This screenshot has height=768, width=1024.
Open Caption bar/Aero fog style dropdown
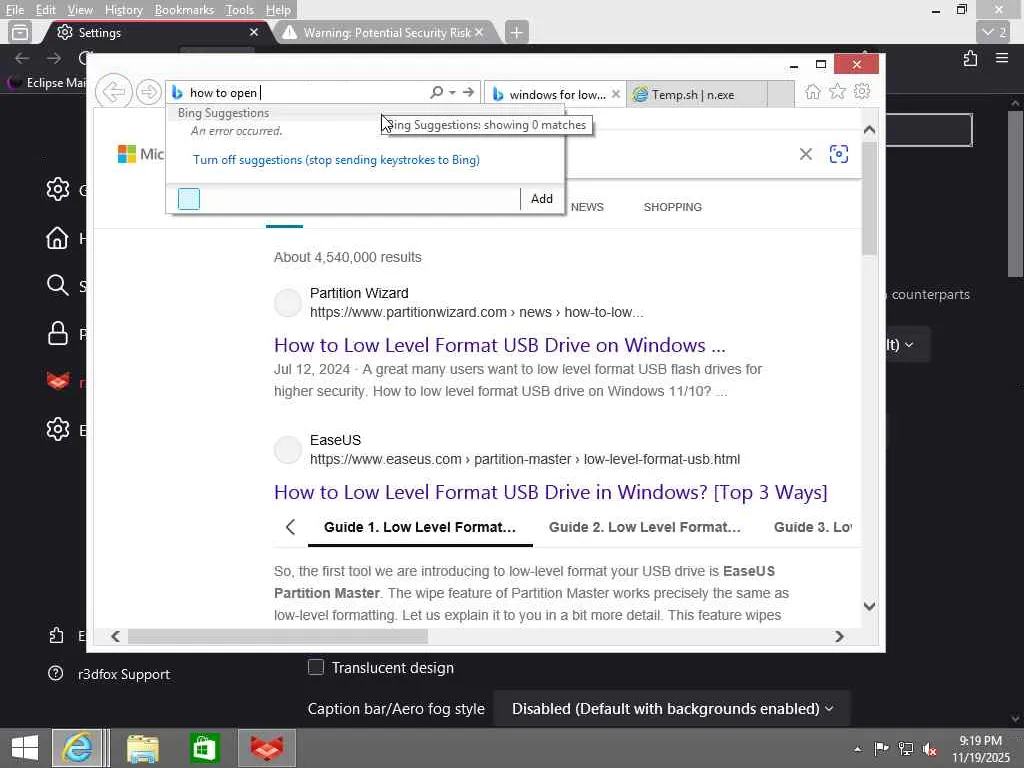[672, 709]
